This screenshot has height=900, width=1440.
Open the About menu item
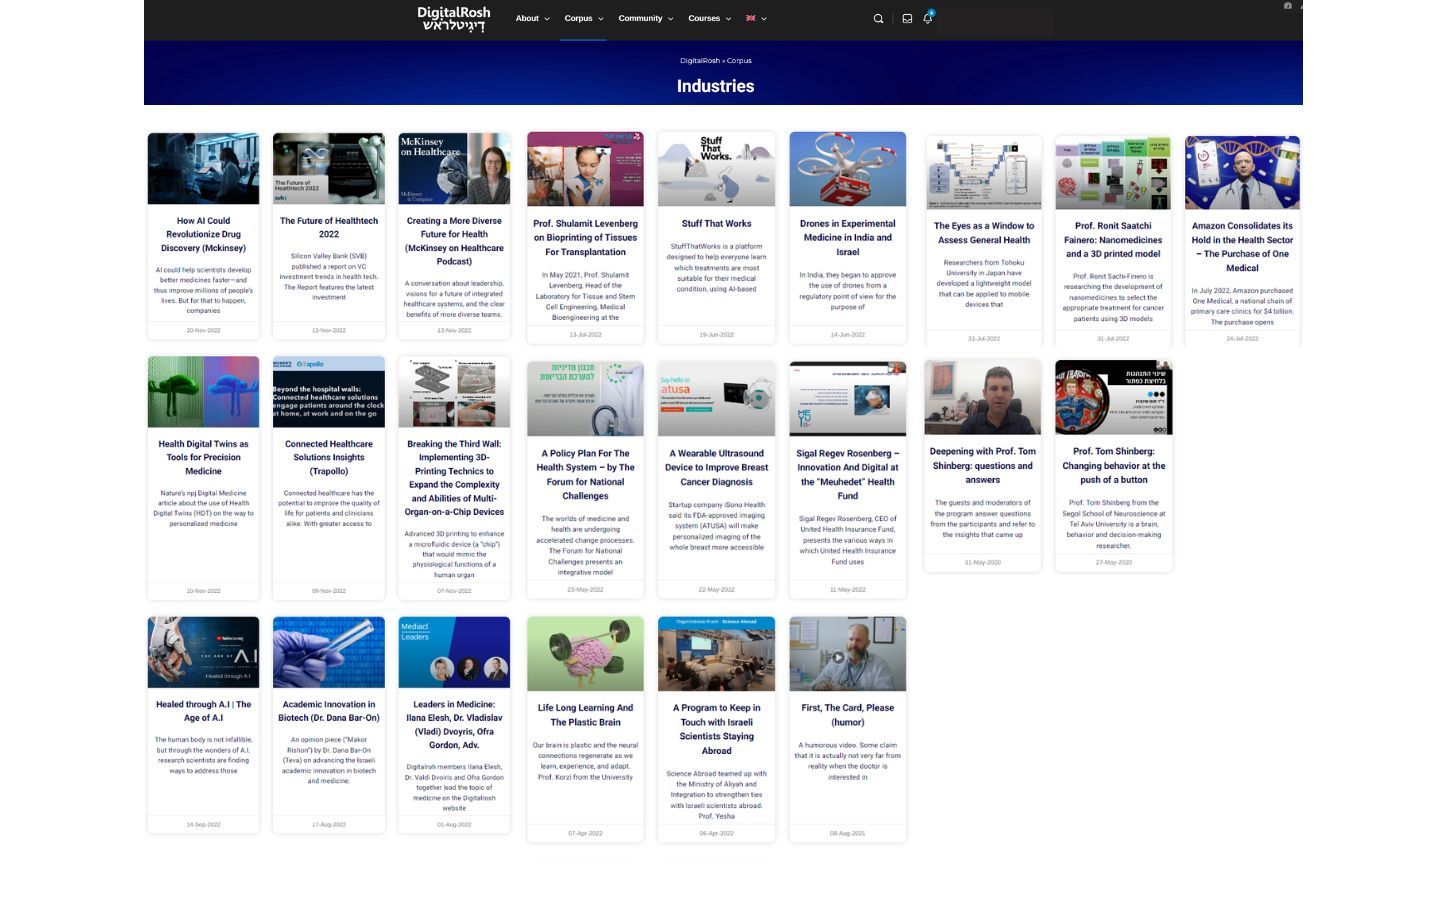tap(527, 18)
